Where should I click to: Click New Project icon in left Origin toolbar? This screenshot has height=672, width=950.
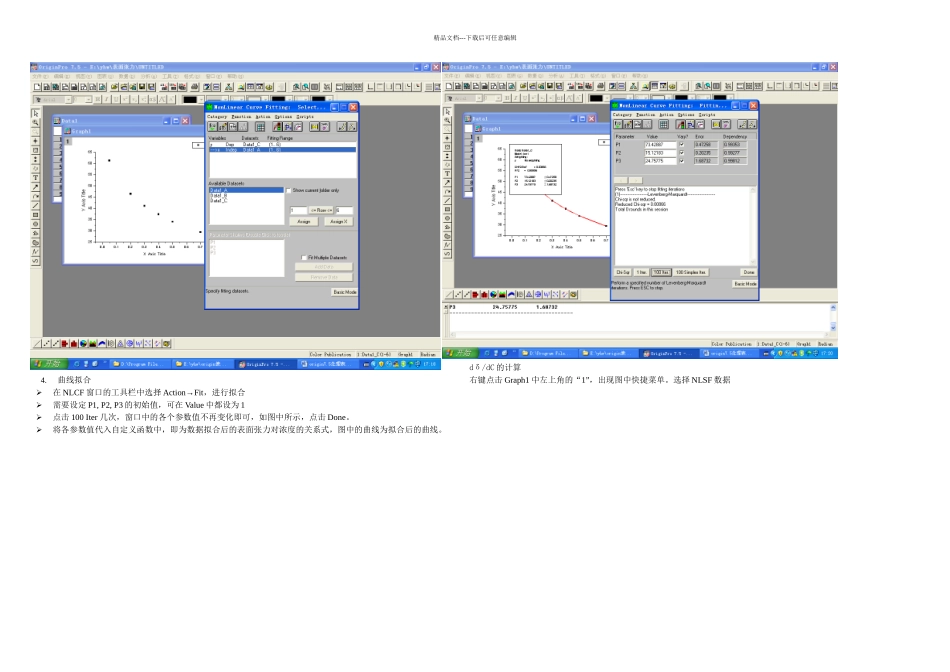click(x=37, y=87)
